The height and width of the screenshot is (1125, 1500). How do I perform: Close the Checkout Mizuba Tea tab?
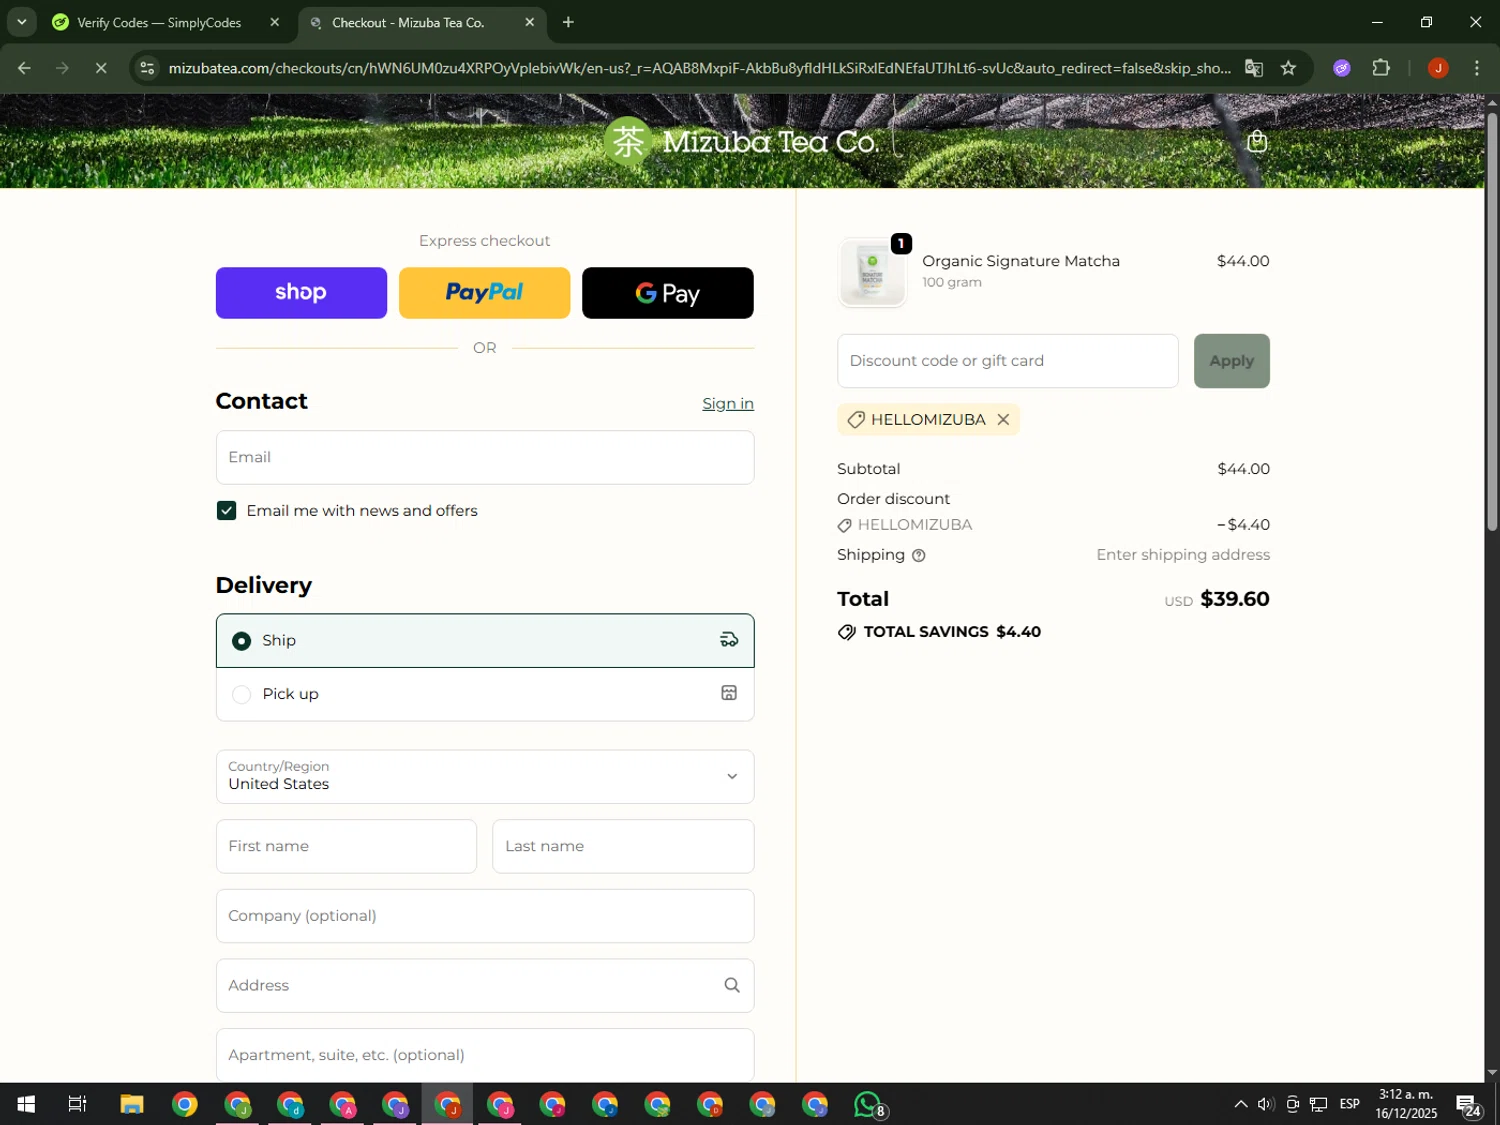(529, 22)
